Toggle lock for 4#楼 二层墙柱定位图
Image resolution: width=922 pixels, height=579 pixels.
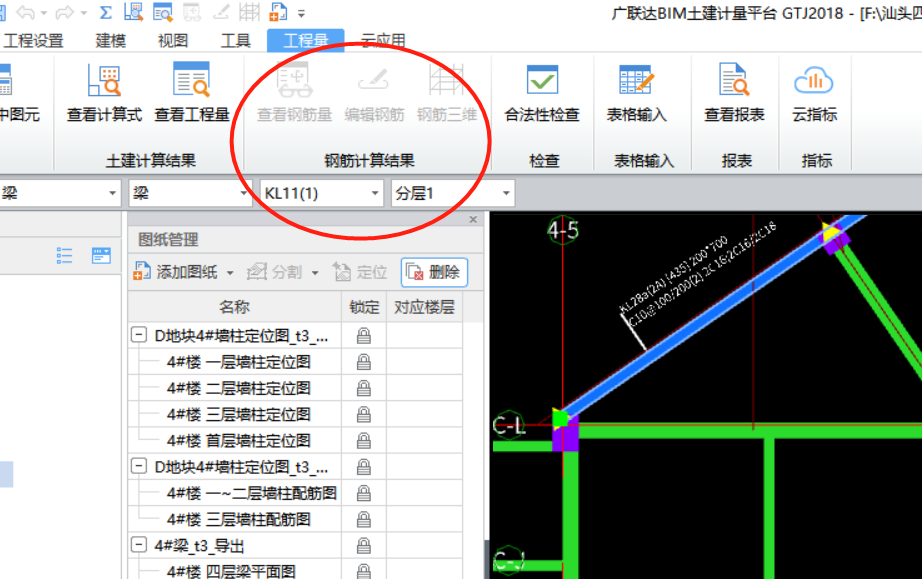click(364, 388)
